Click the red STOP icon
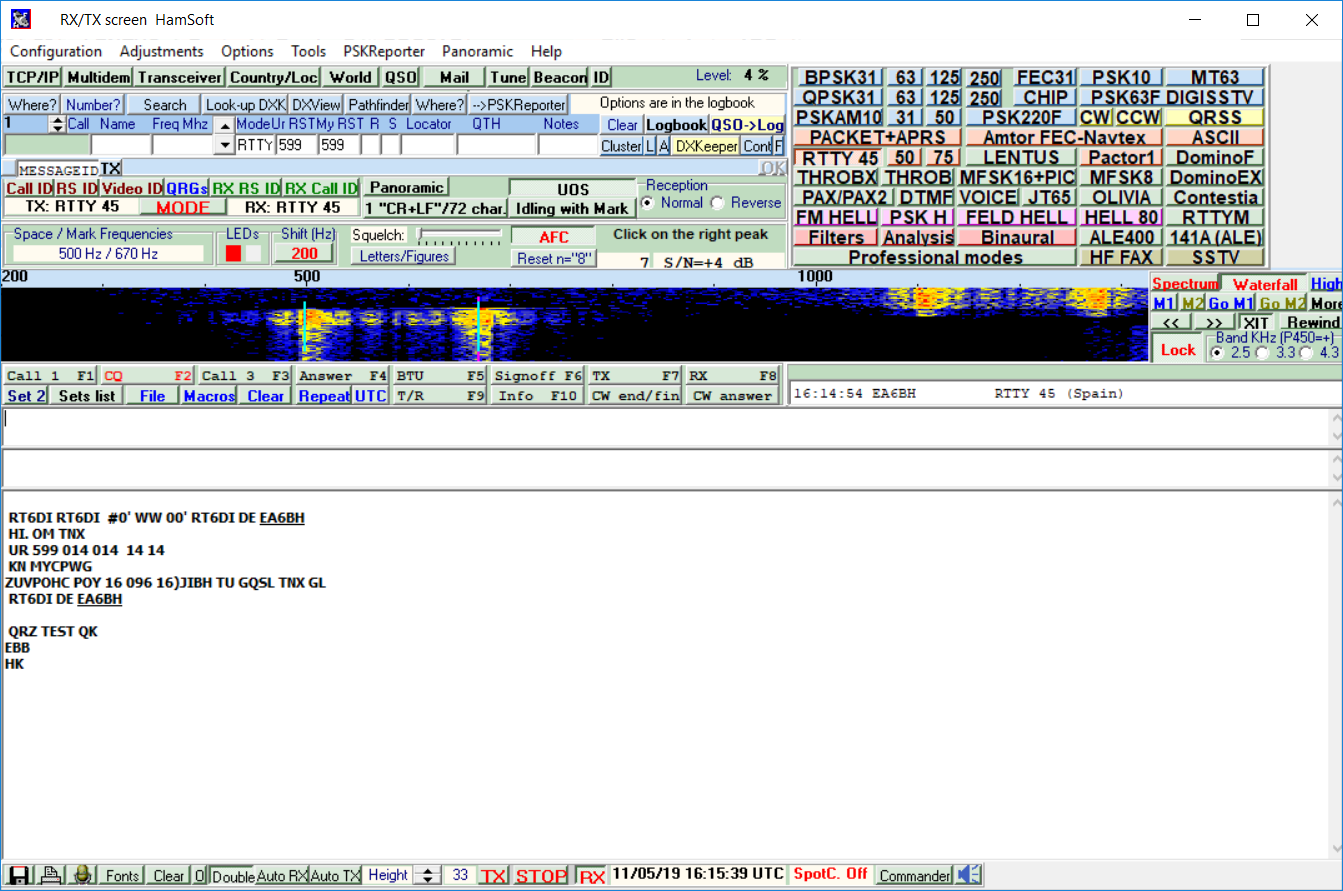 pyautogui.click(x=541, y=875)
